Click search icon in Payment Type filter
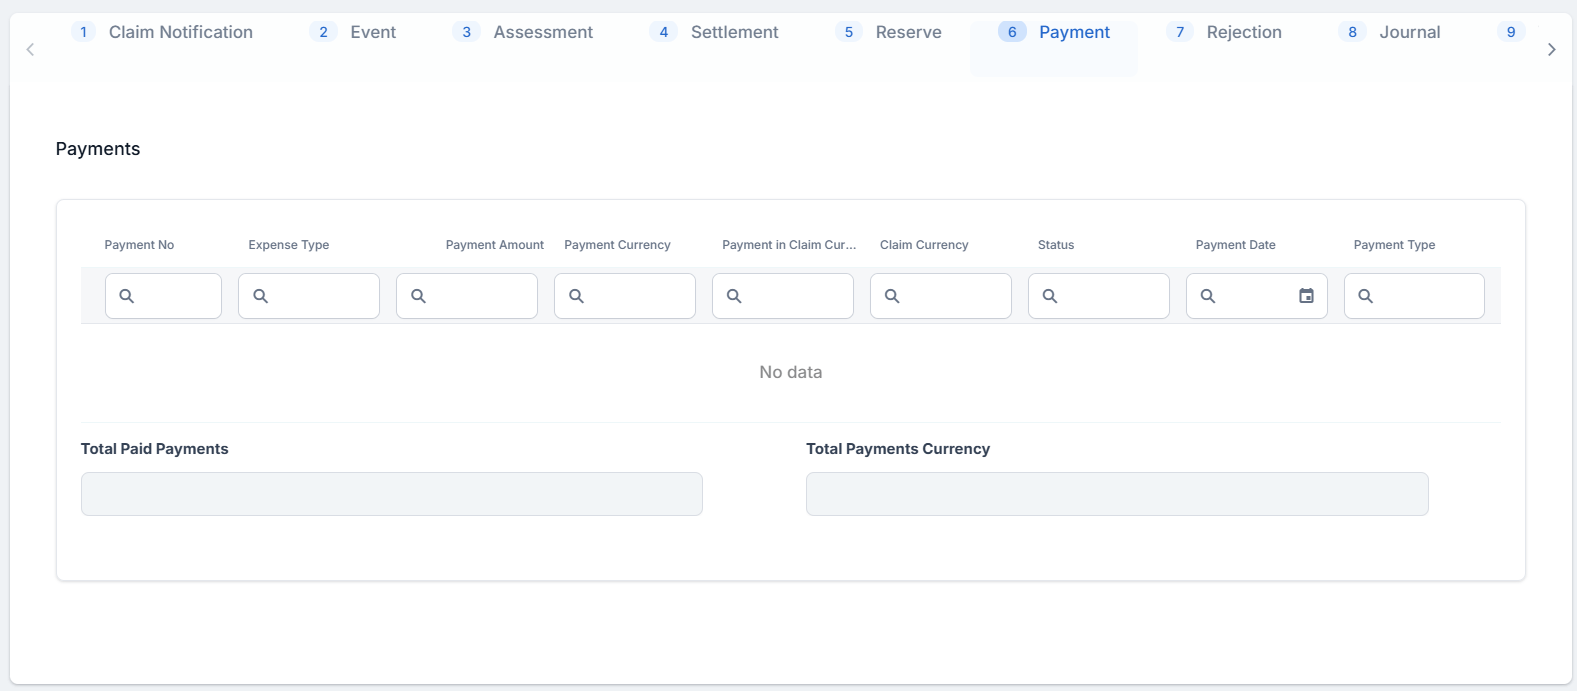Image resolution: width=1577 pixels, height=691 pixels. click(1366, 296)
